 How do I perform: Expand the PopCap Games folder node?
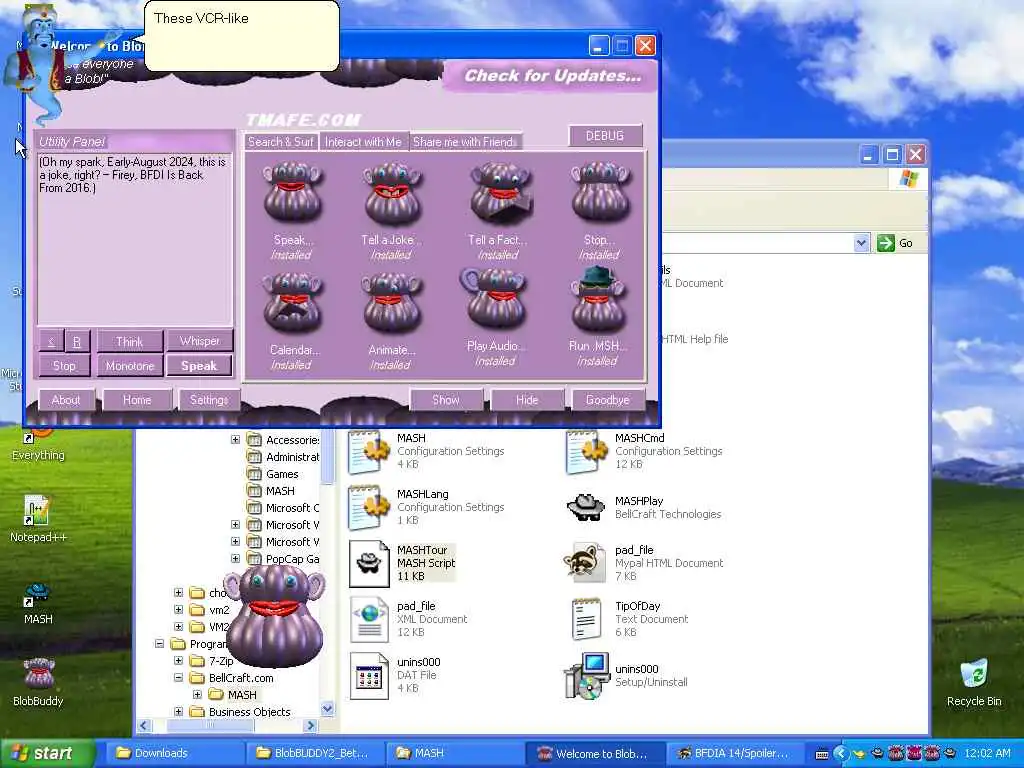click(235, 558)
